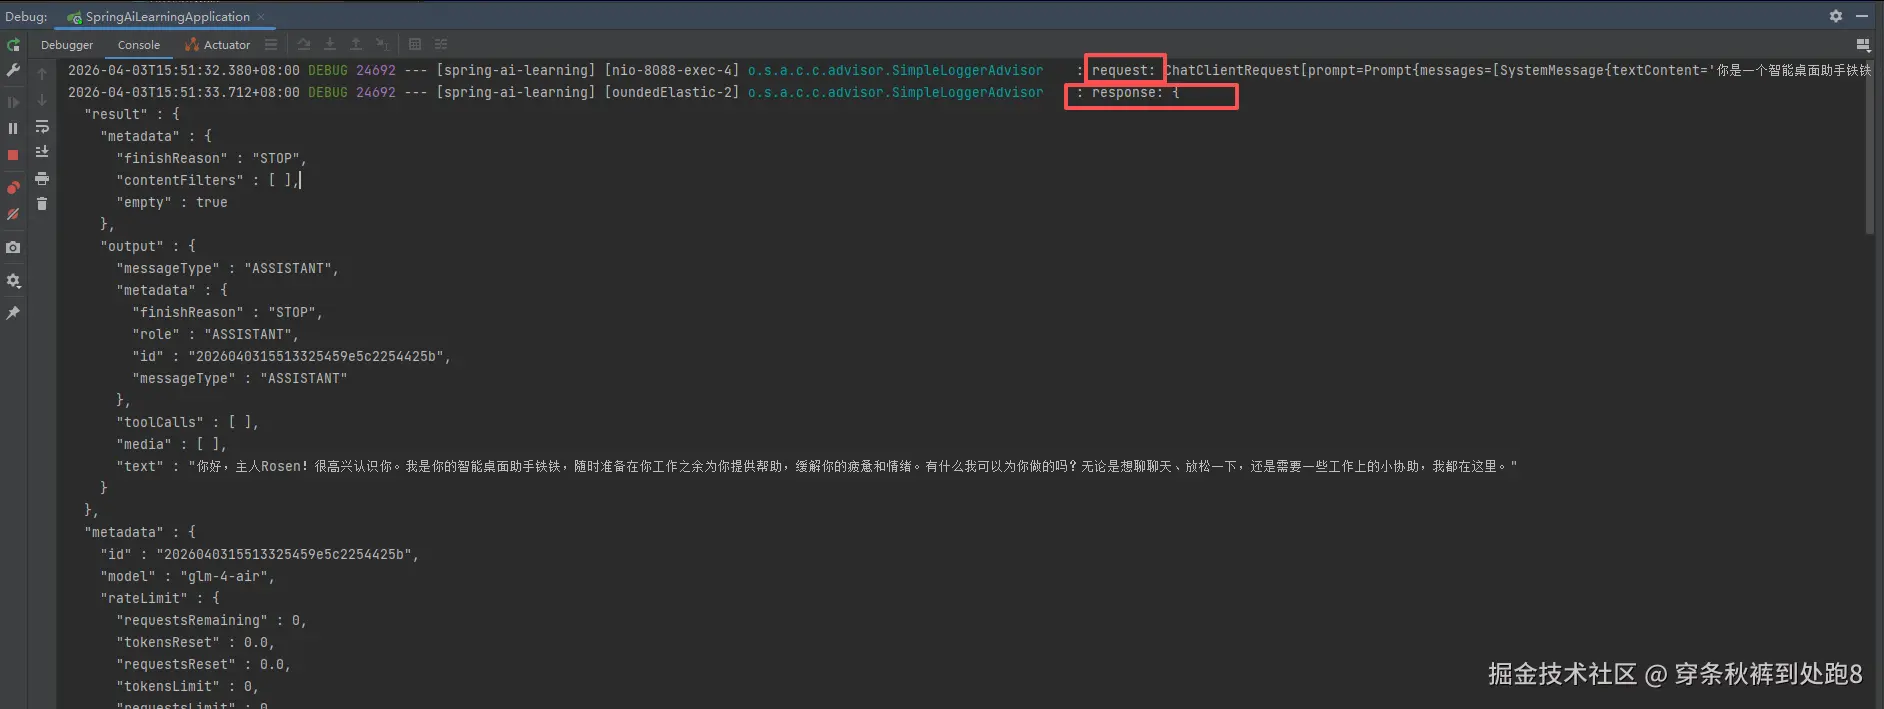
Task: Open View Breakpoints red double-circle icon
Action: (13, 187)
